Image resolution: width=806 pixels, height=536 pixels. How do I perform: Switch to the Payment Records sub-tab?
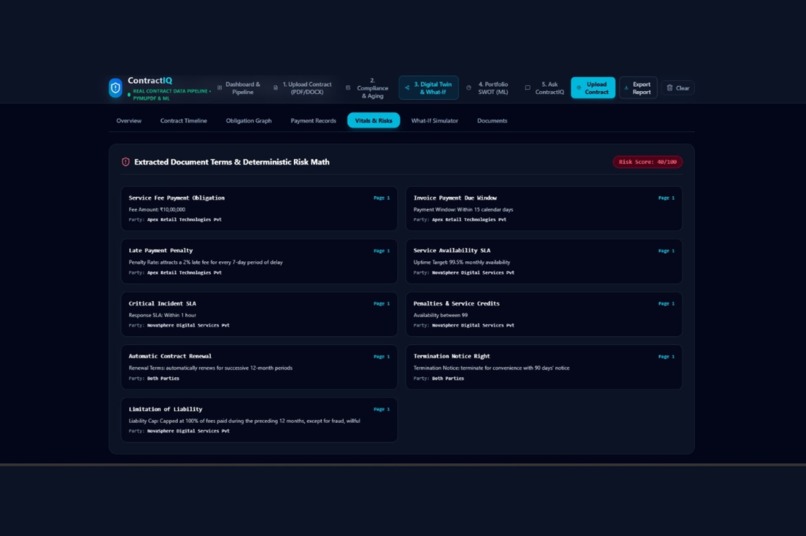pos(313,121)
